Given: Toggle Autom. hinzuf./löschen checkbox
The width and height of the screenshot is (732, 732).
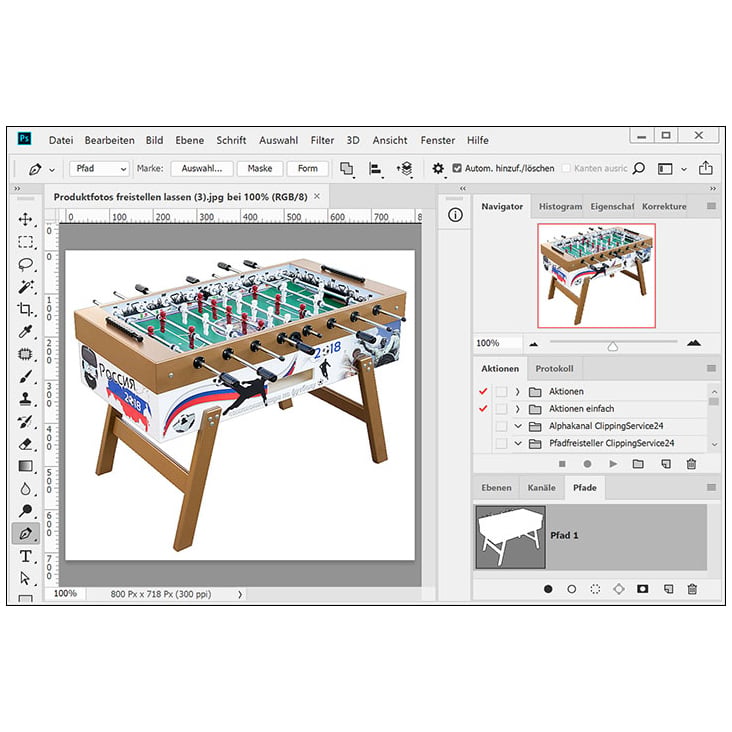Looking at the screenshot, I should (457, 168).
